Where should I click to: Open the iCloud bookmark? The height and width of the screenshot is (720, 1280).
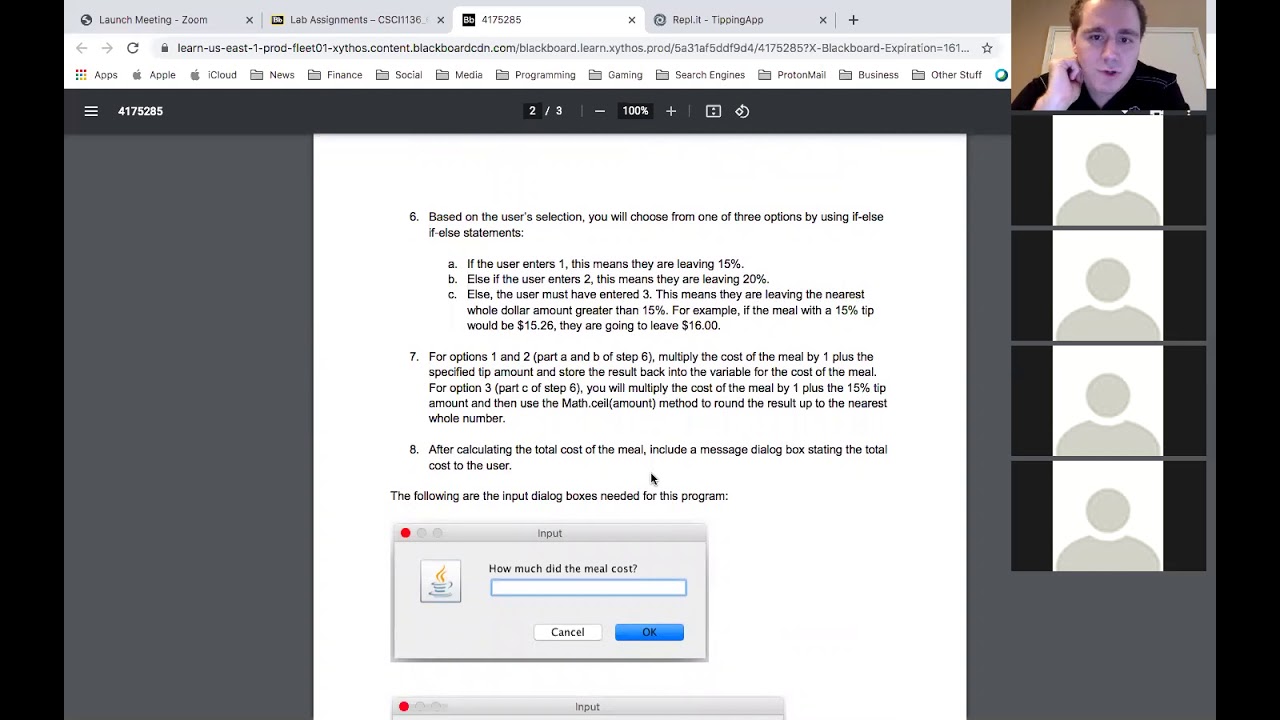pyautogui.click(x=213, y=75)
